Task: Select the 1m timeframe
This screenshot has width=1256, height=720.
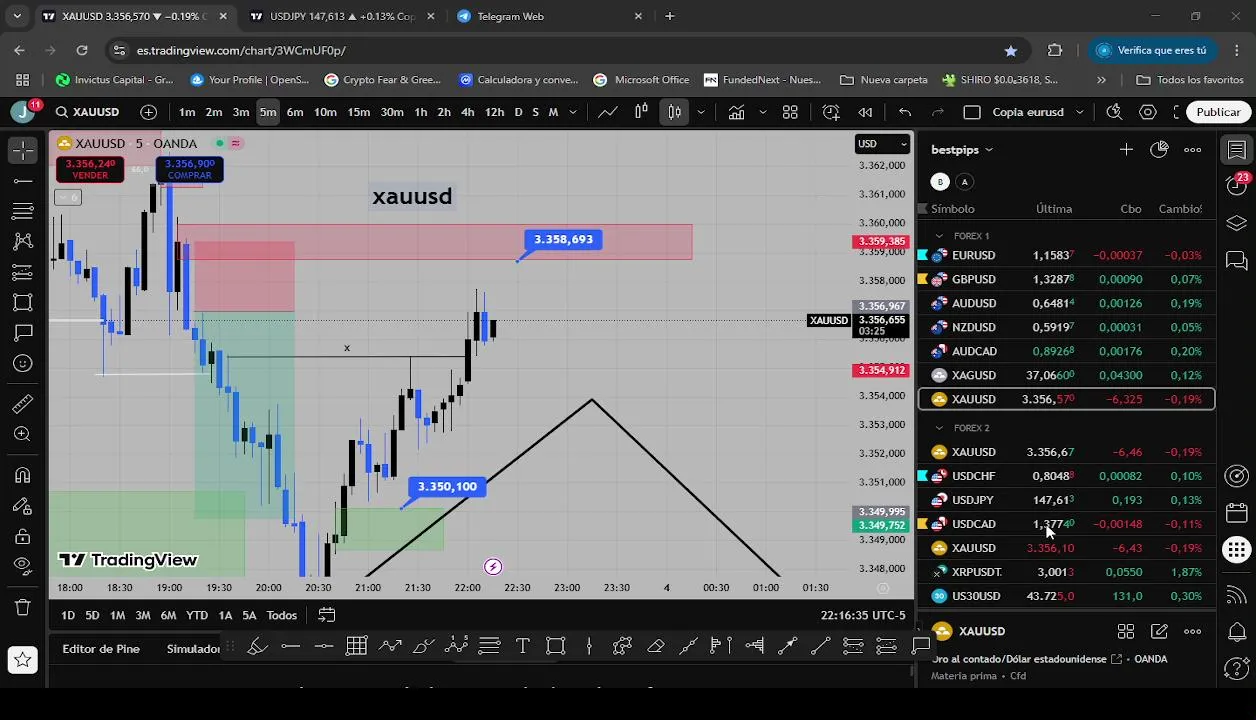Action: pos(187,112)
